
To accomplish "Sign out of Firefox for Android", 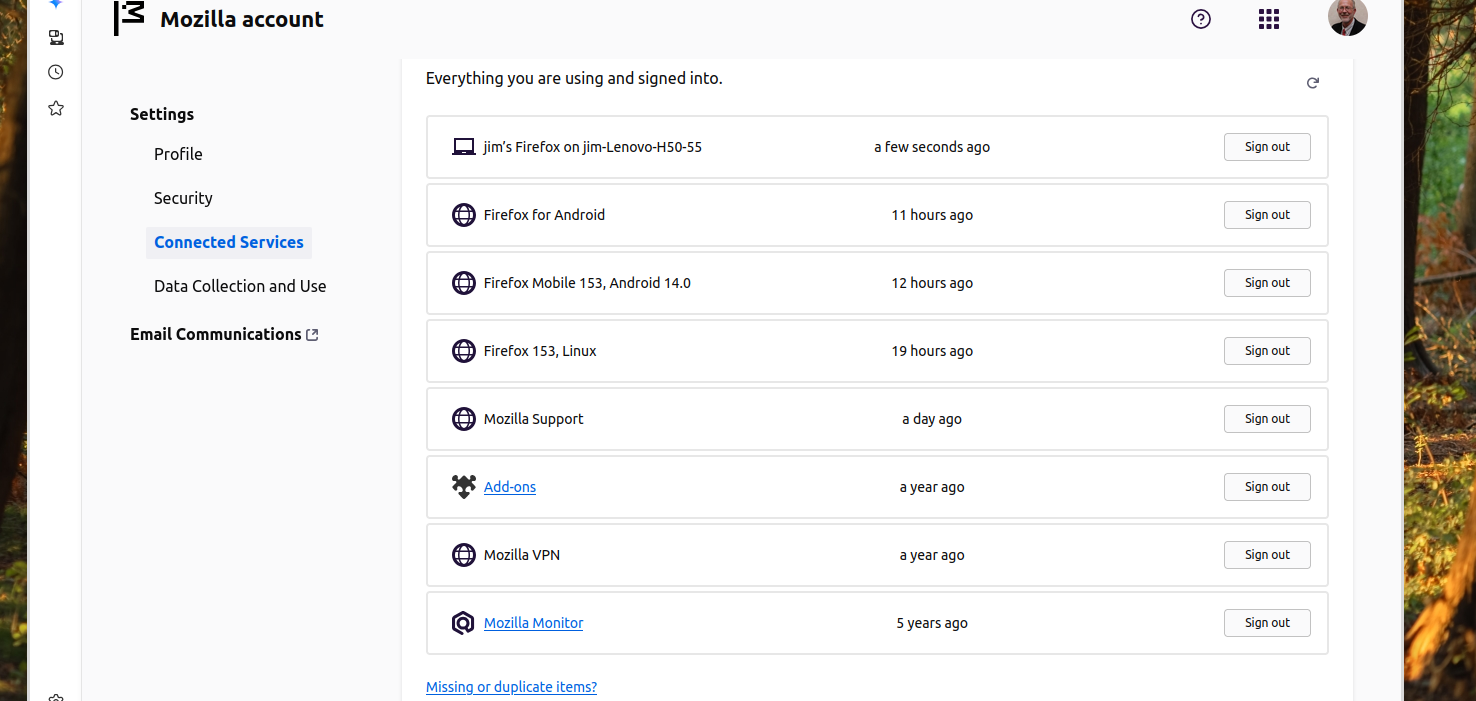I will pos(1267,215).
